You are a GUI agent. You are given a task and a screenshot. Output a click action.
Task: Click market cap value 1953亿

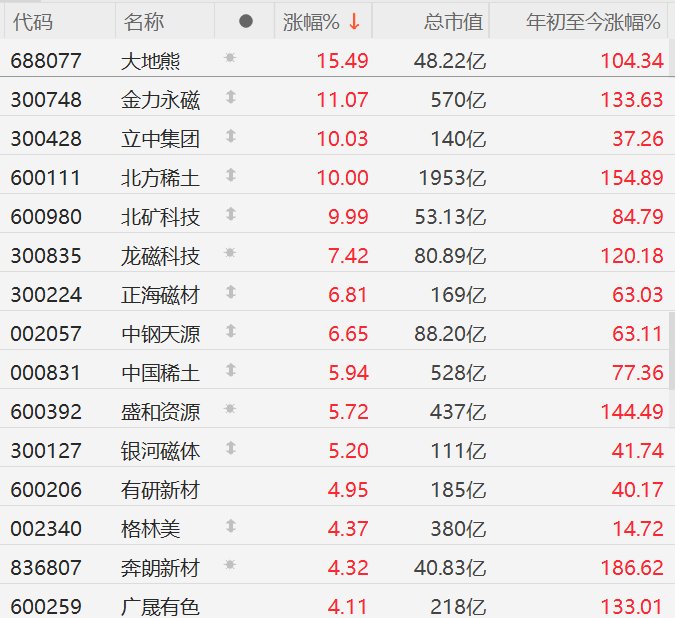coord(452,178)
